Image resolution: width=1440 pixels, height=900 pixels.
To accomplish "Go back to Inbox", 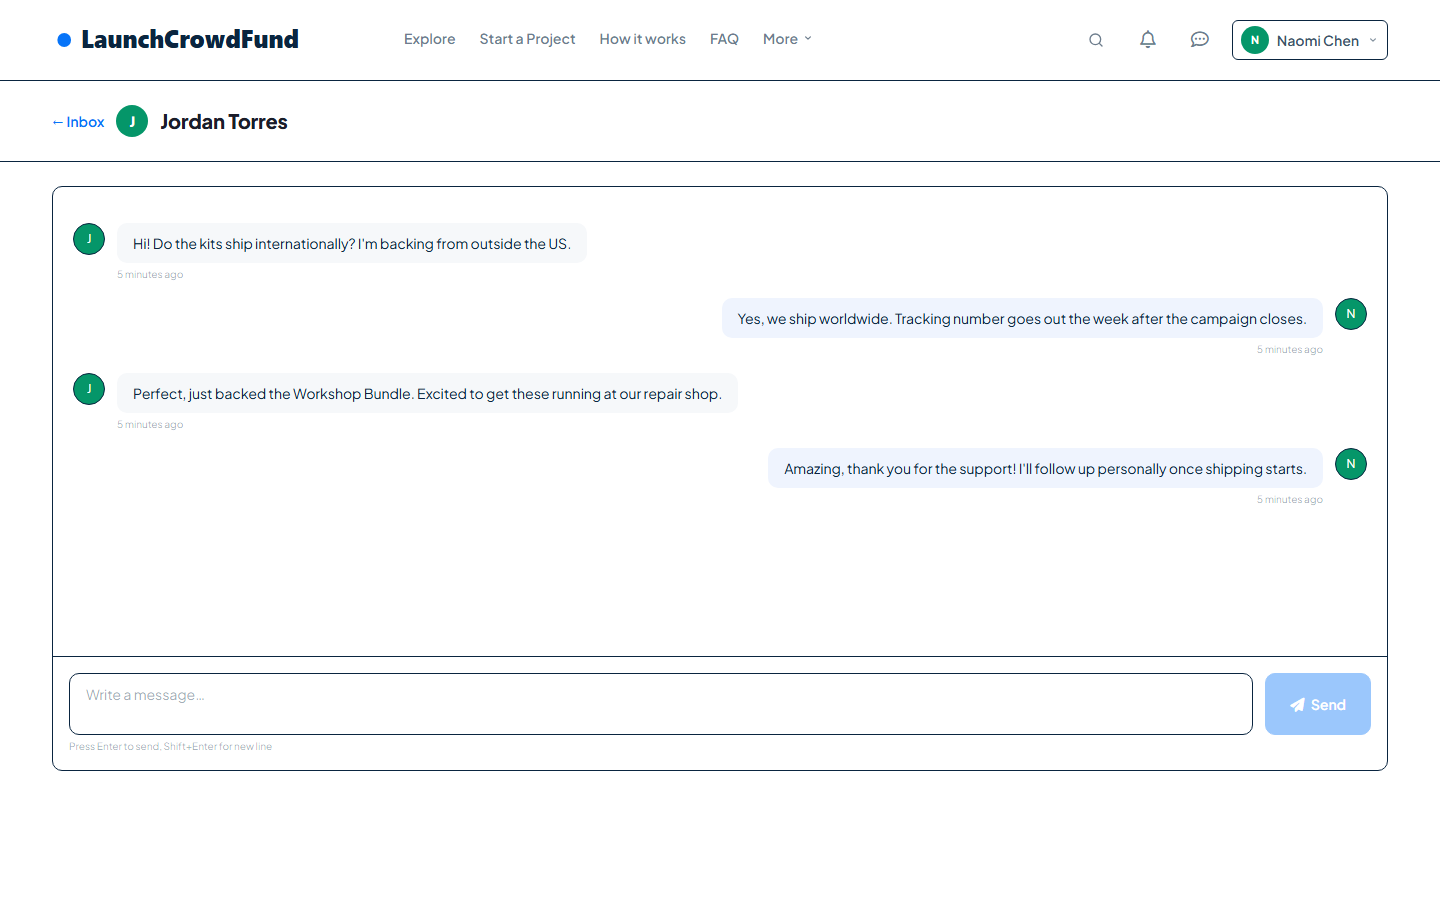I will point(78,122).
